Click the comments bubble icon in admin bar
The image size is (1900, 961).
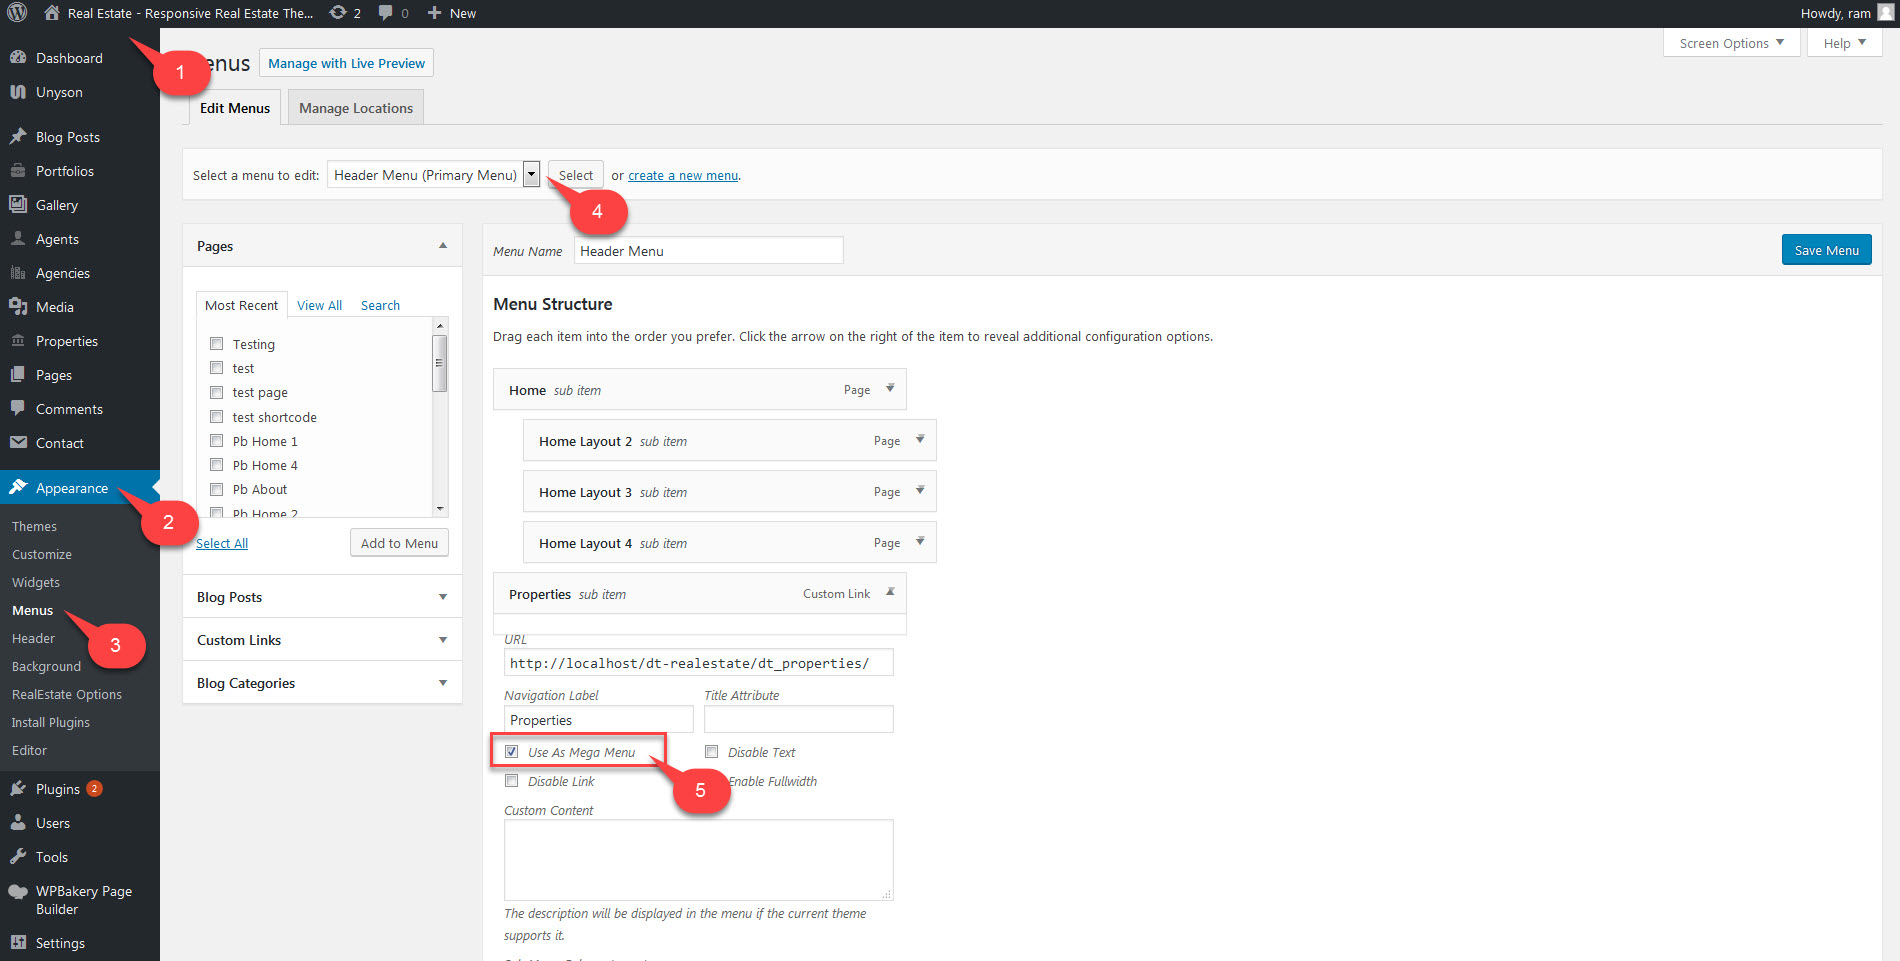(x=386, y=13)
